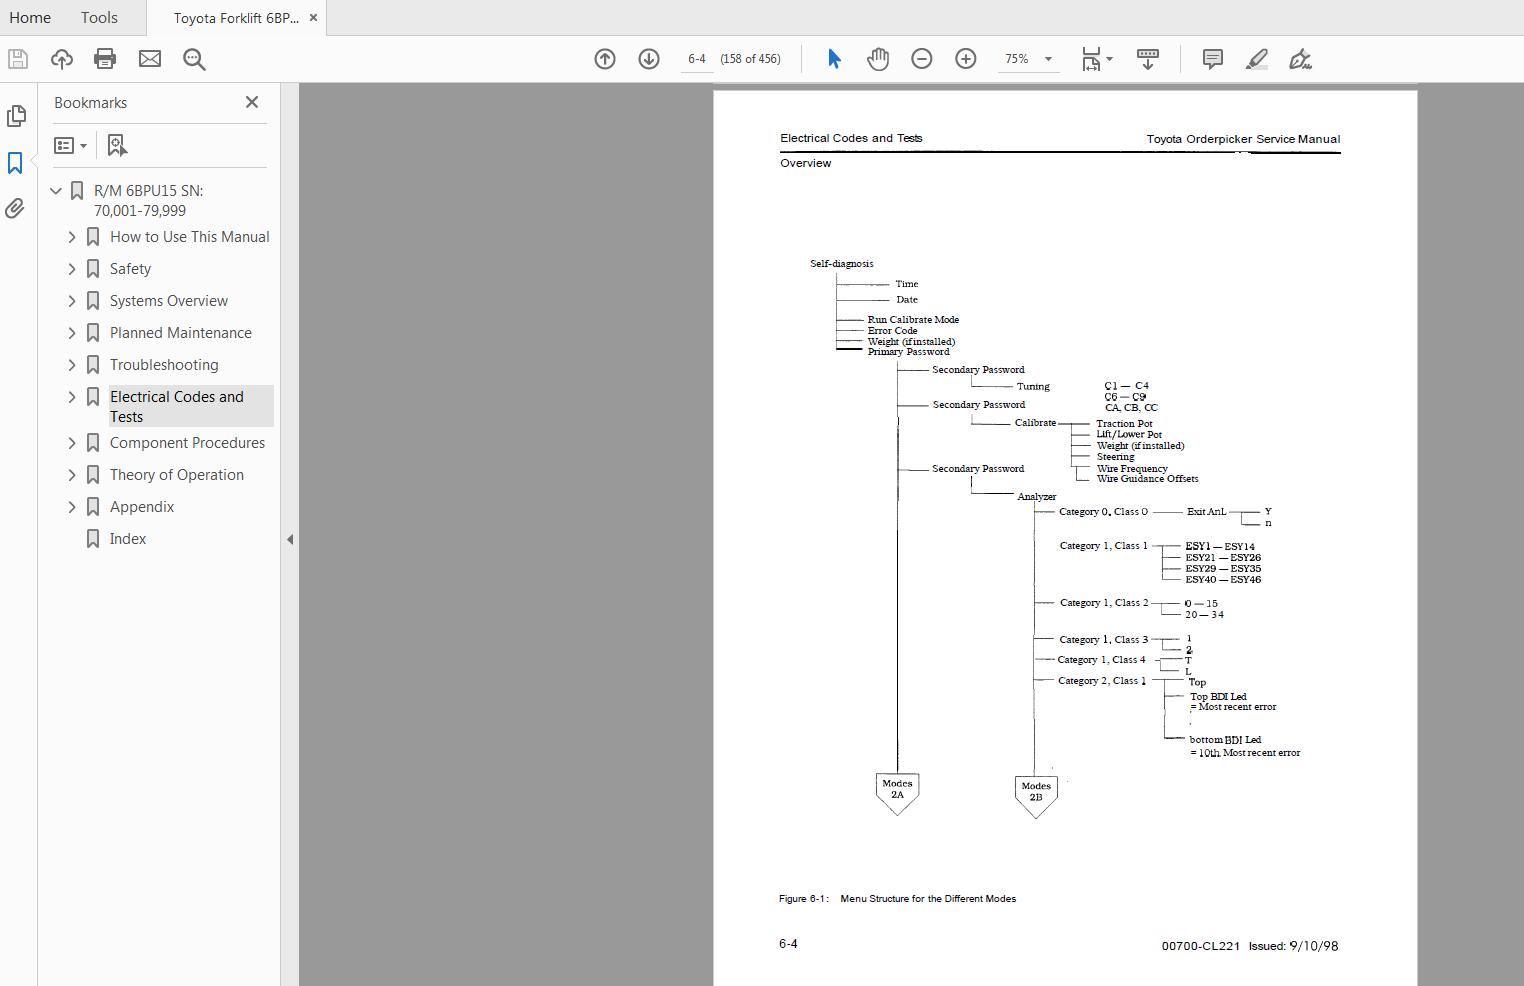This screenshot has width=1524, height=986.
Task: Open the Tools menu tab
Action: [98, 17]
